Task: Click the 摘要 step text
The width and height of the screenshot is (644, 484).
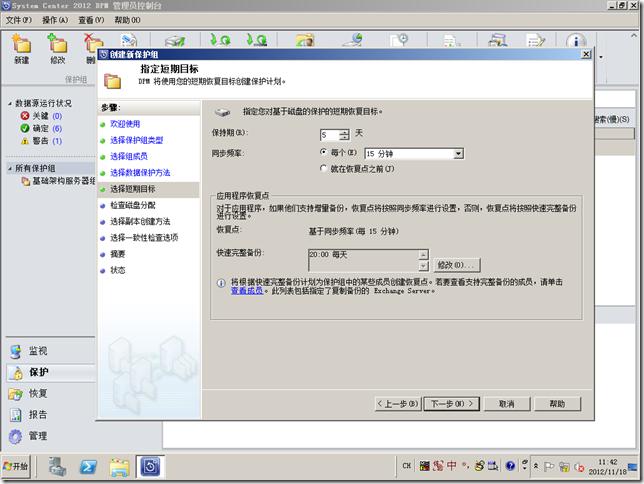Action: pyautogui.click(x=117, y=254)
